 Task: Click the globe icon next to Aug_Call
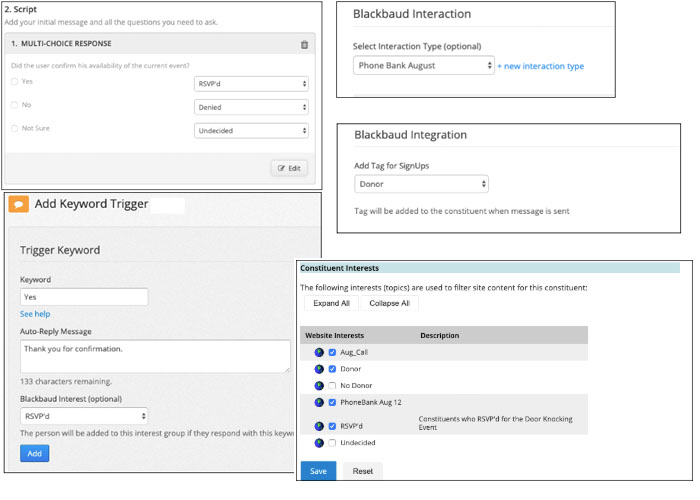pos(319,352)
